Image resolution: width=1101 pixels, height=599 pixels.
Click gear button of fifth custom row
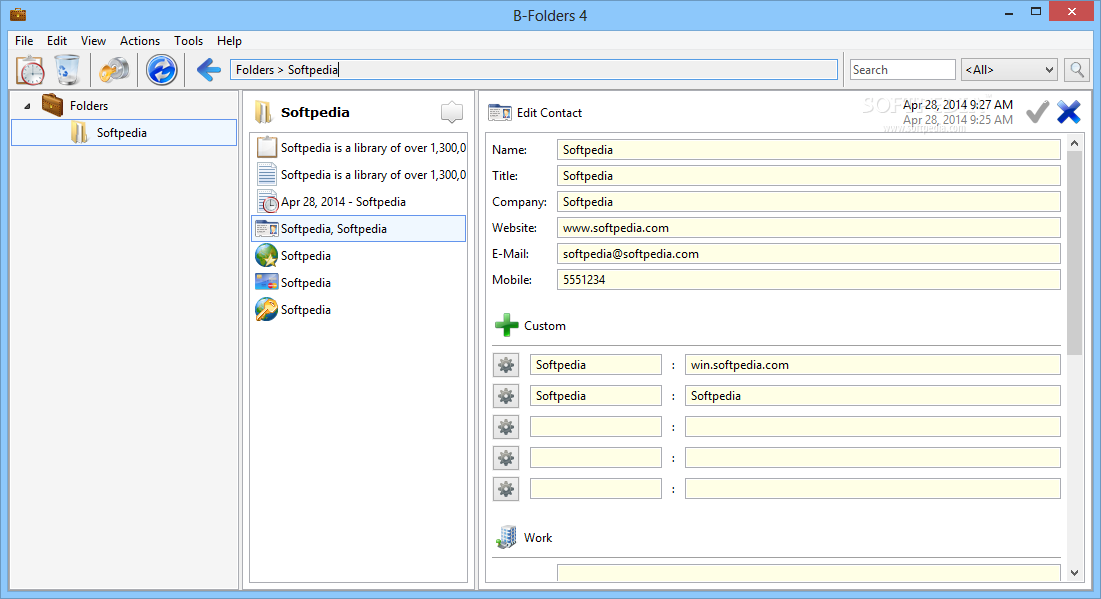pos(506,489)
